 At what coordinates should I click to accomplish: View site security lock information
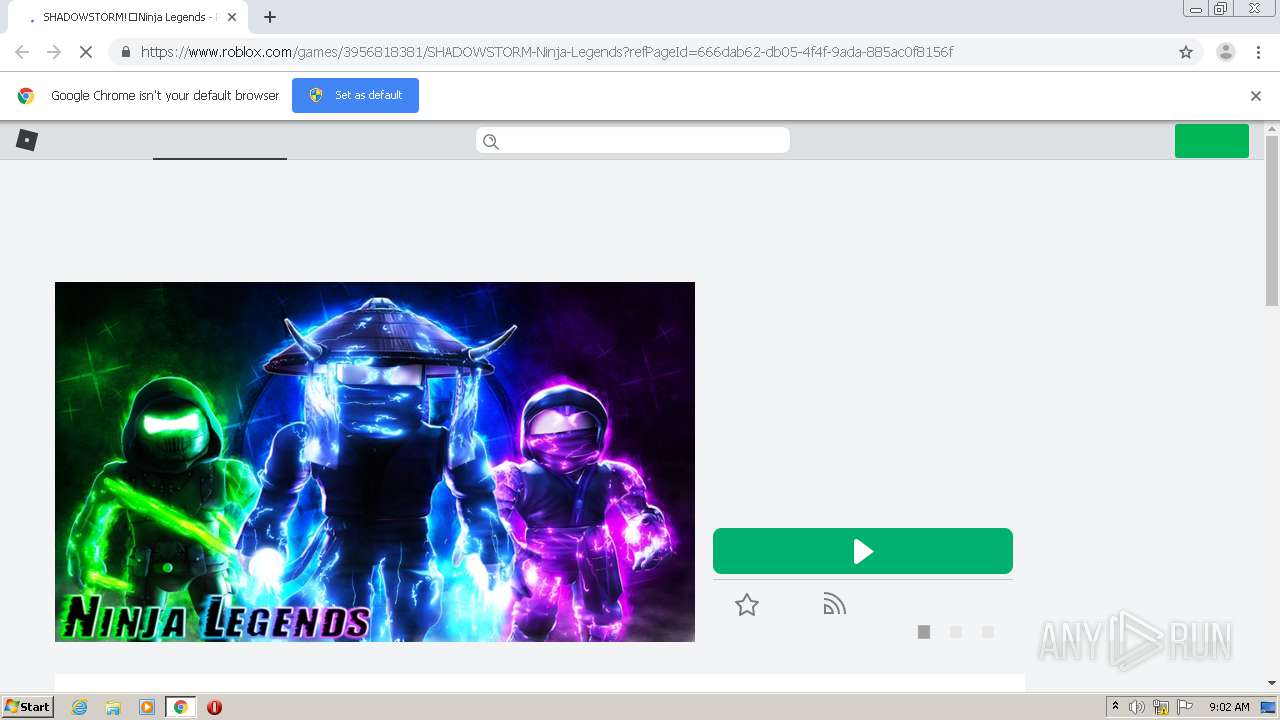[126, 52]
